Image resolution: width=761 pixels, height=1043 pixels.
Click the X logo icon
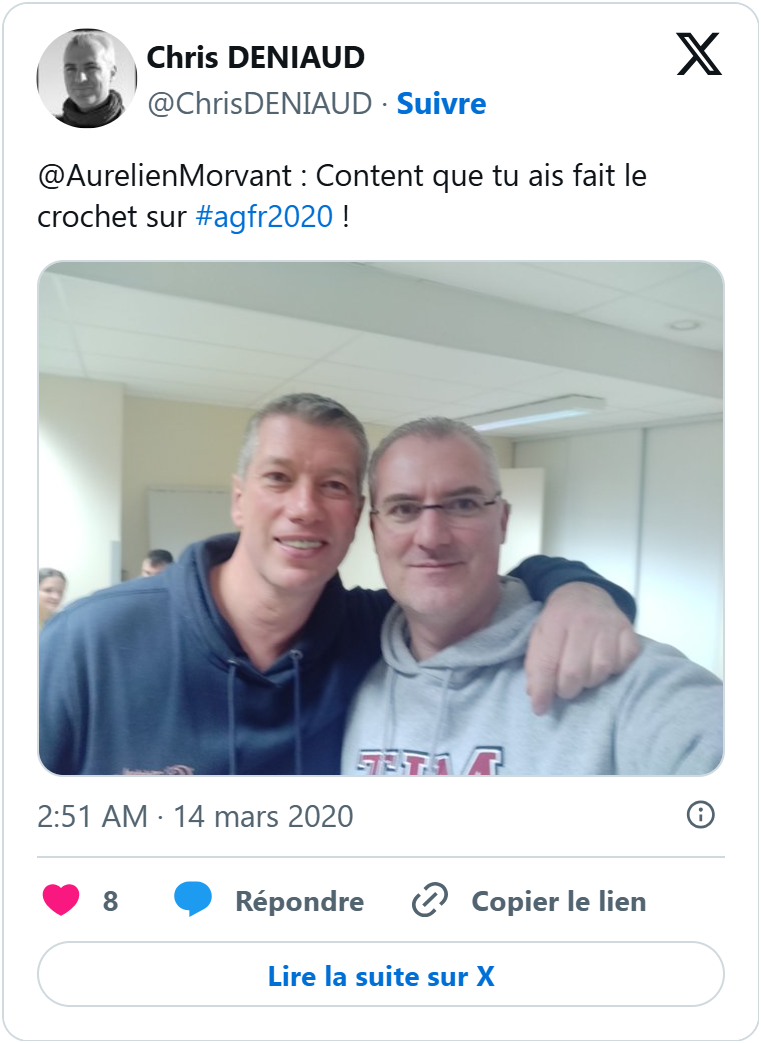(698, 54)
